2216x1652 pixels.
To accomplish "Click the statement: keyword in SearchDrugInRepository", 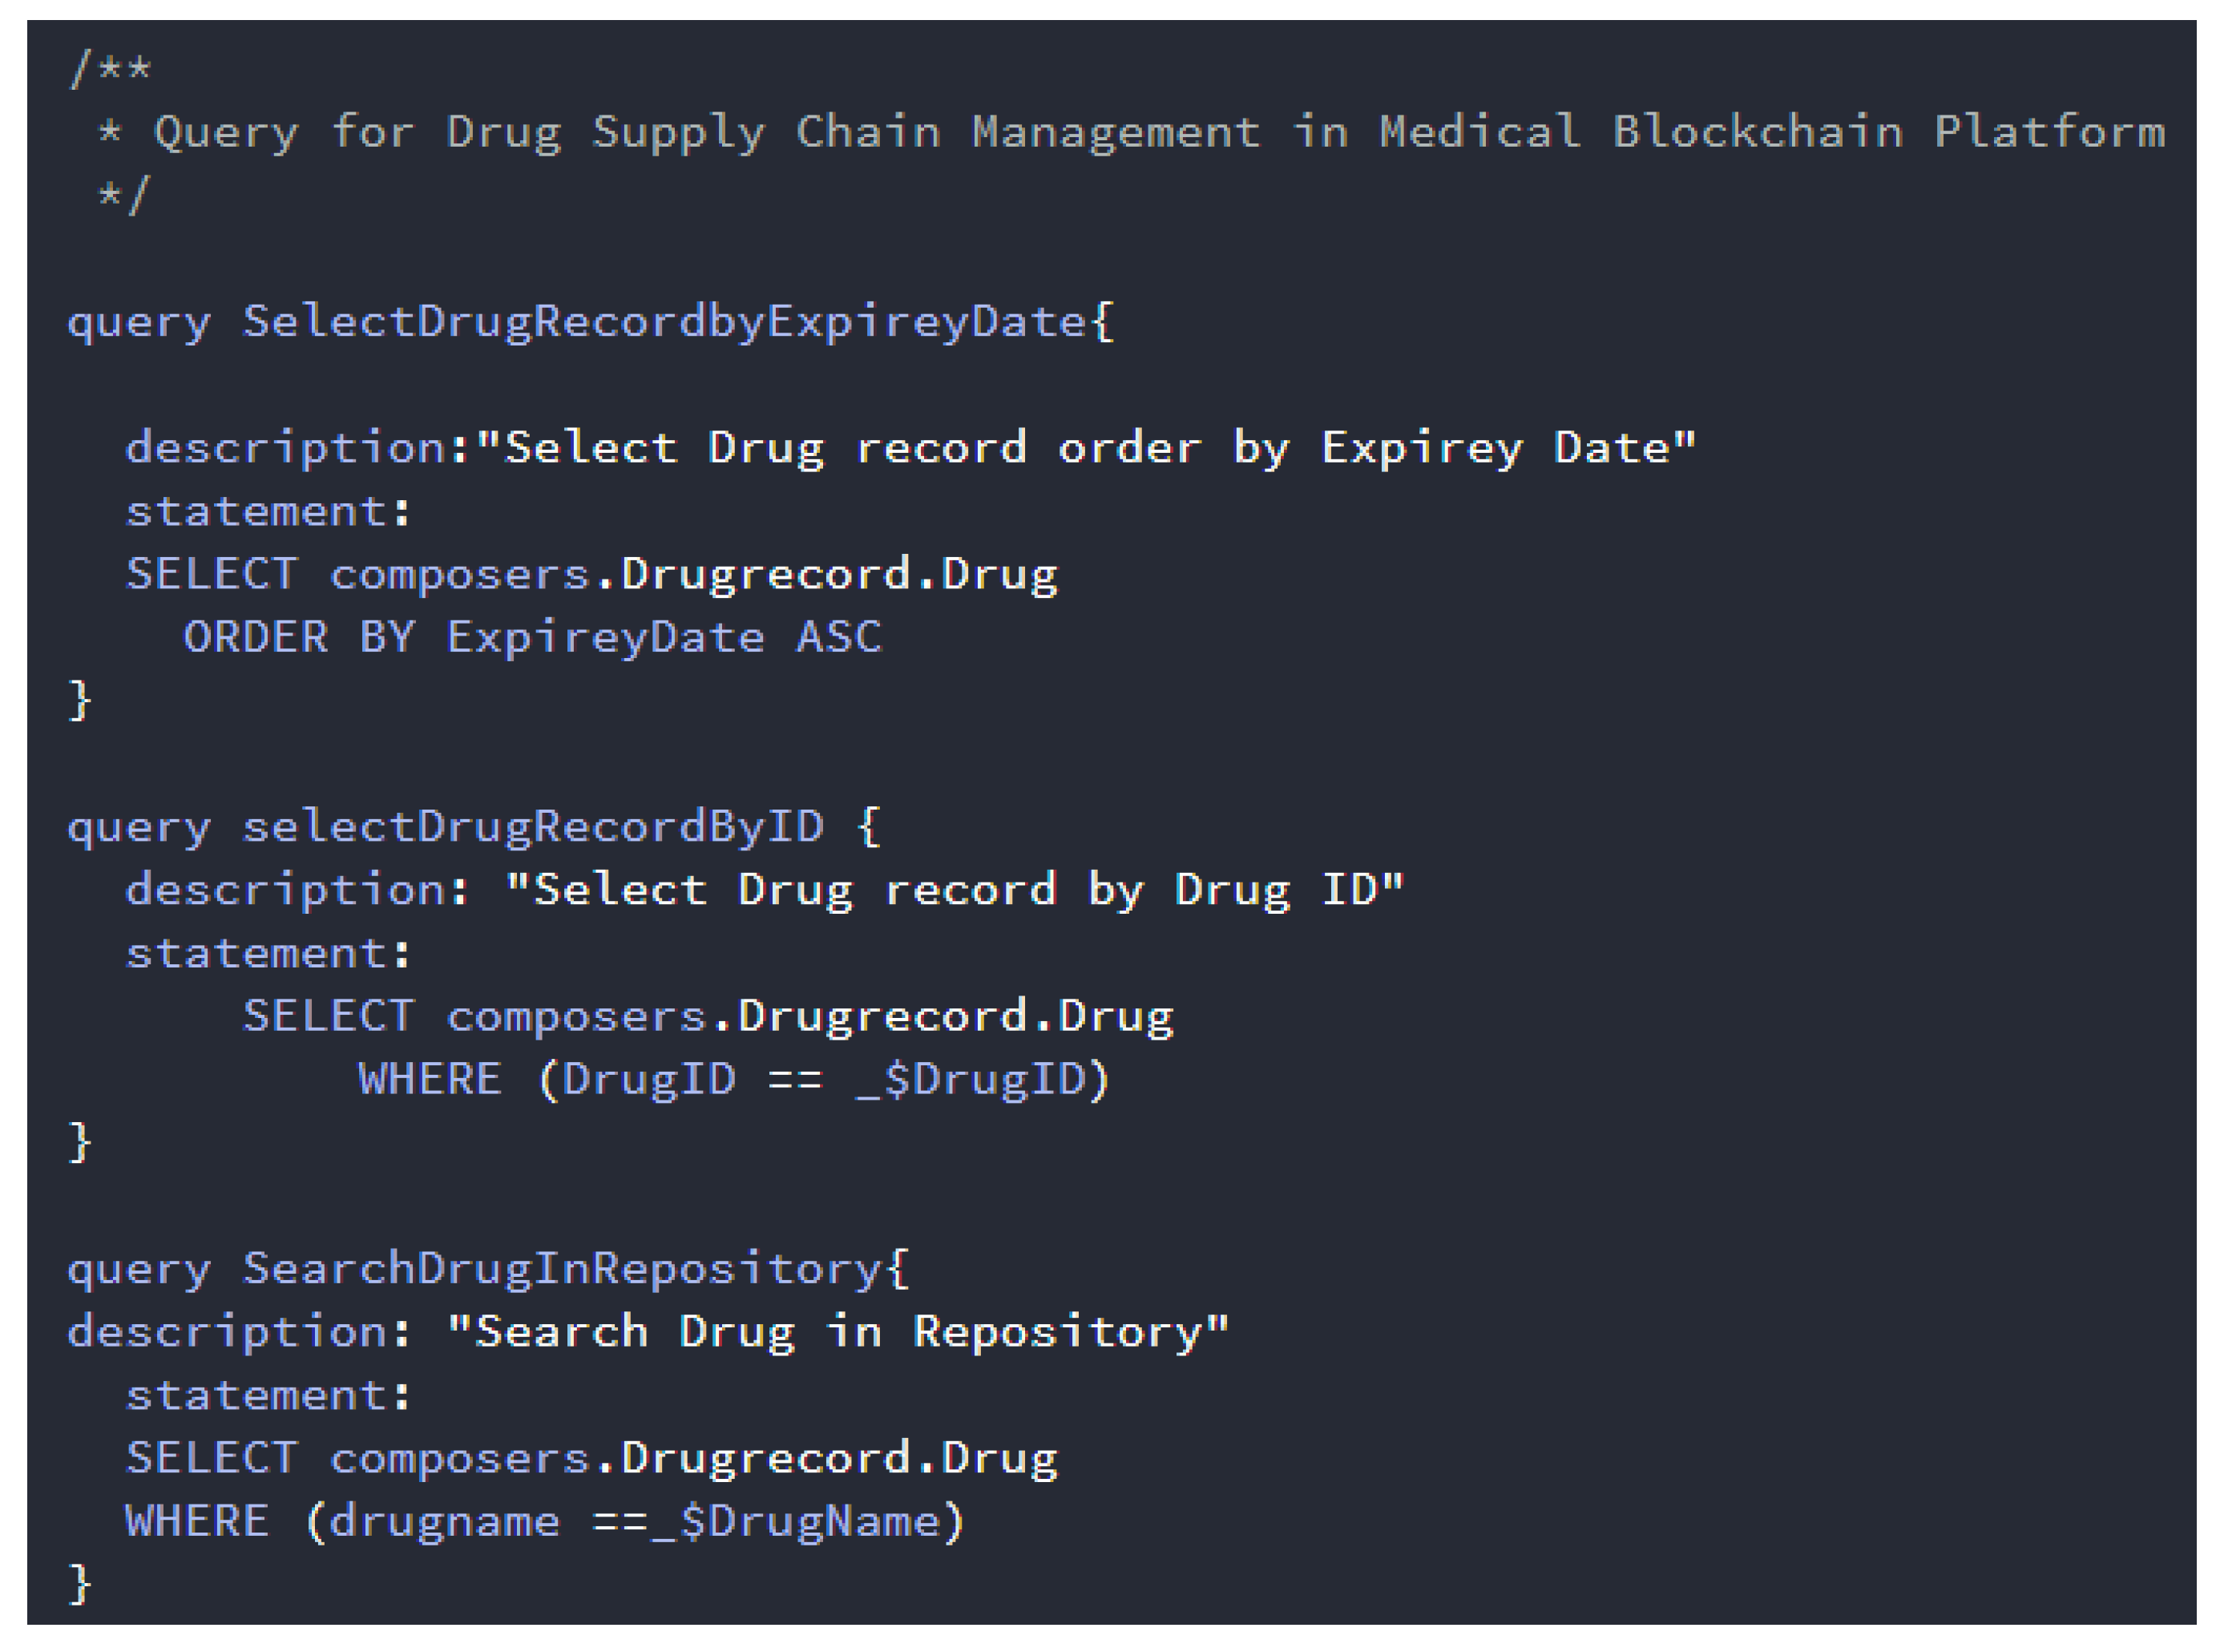I will 268,1396.
